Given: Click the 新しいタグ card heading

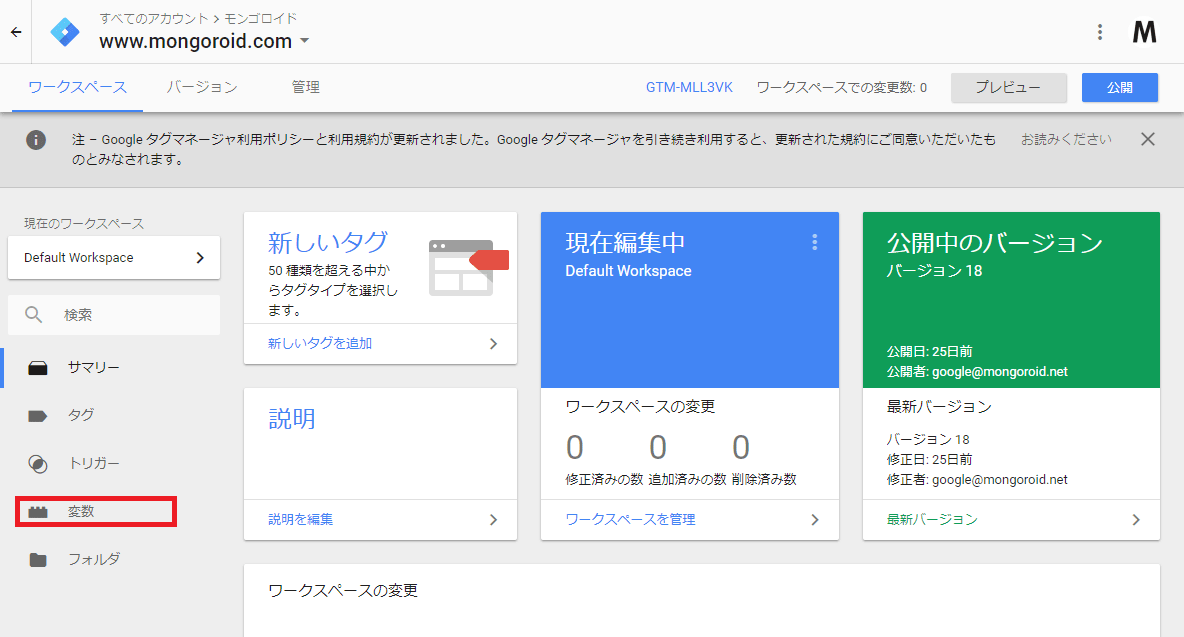Looking at the screenshot, I should pos(328,242).
